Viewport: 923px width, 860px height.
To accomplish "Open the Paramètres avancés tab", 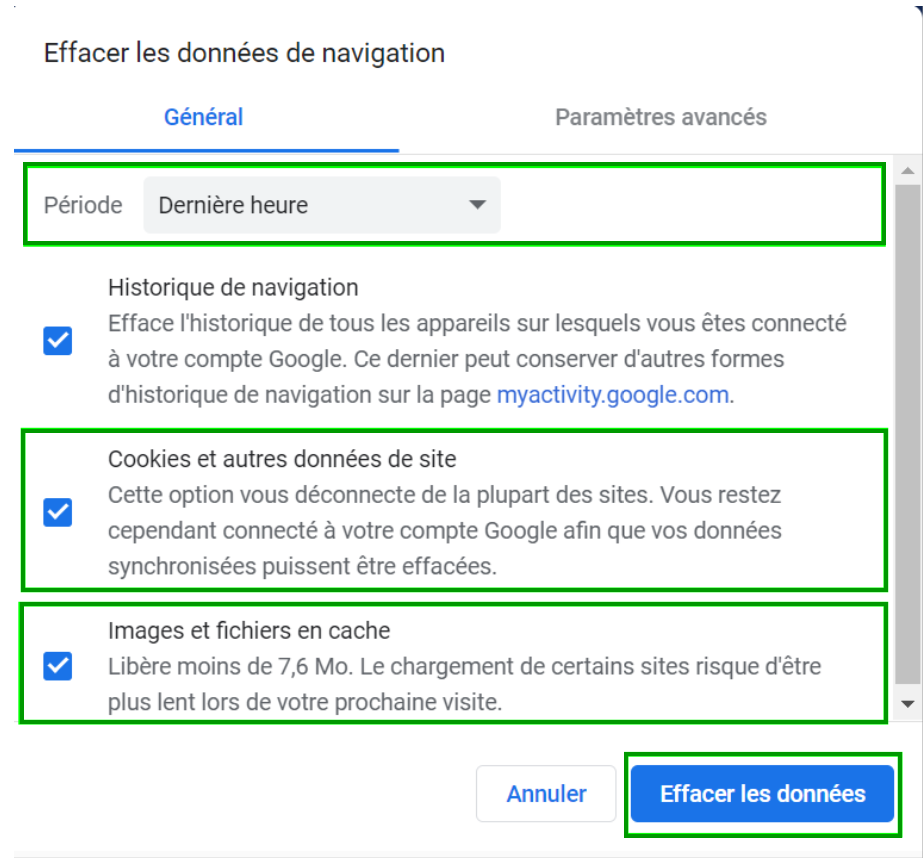I will click(660, 117).
